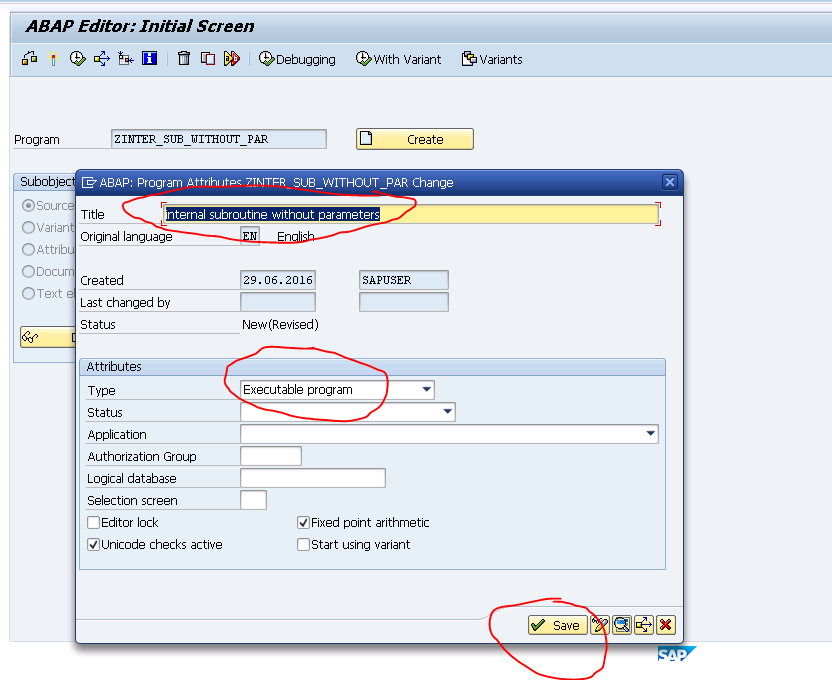
Task: Open the Status dropdown in Attributes
Action: [x=447, y=412]
